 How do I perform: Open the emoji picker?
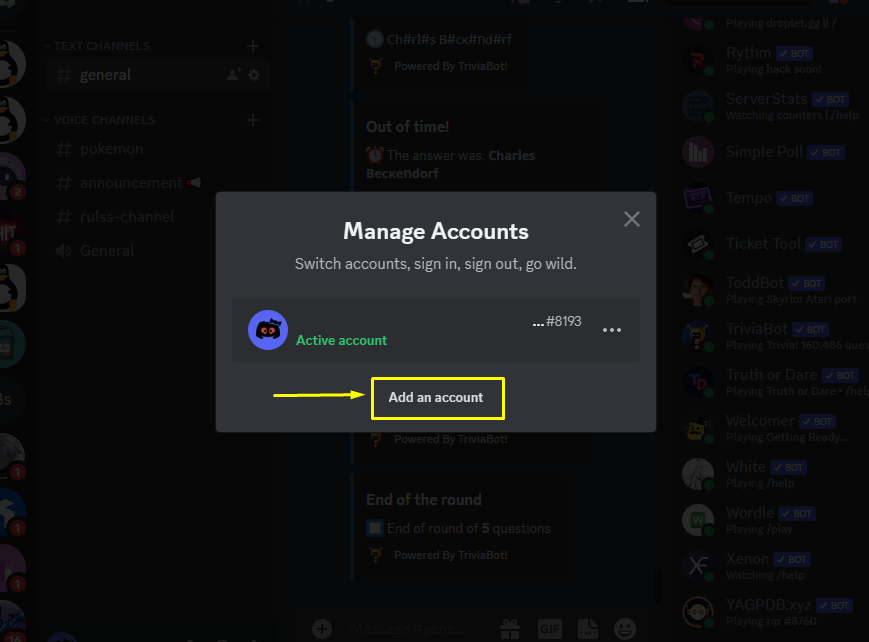625,629
